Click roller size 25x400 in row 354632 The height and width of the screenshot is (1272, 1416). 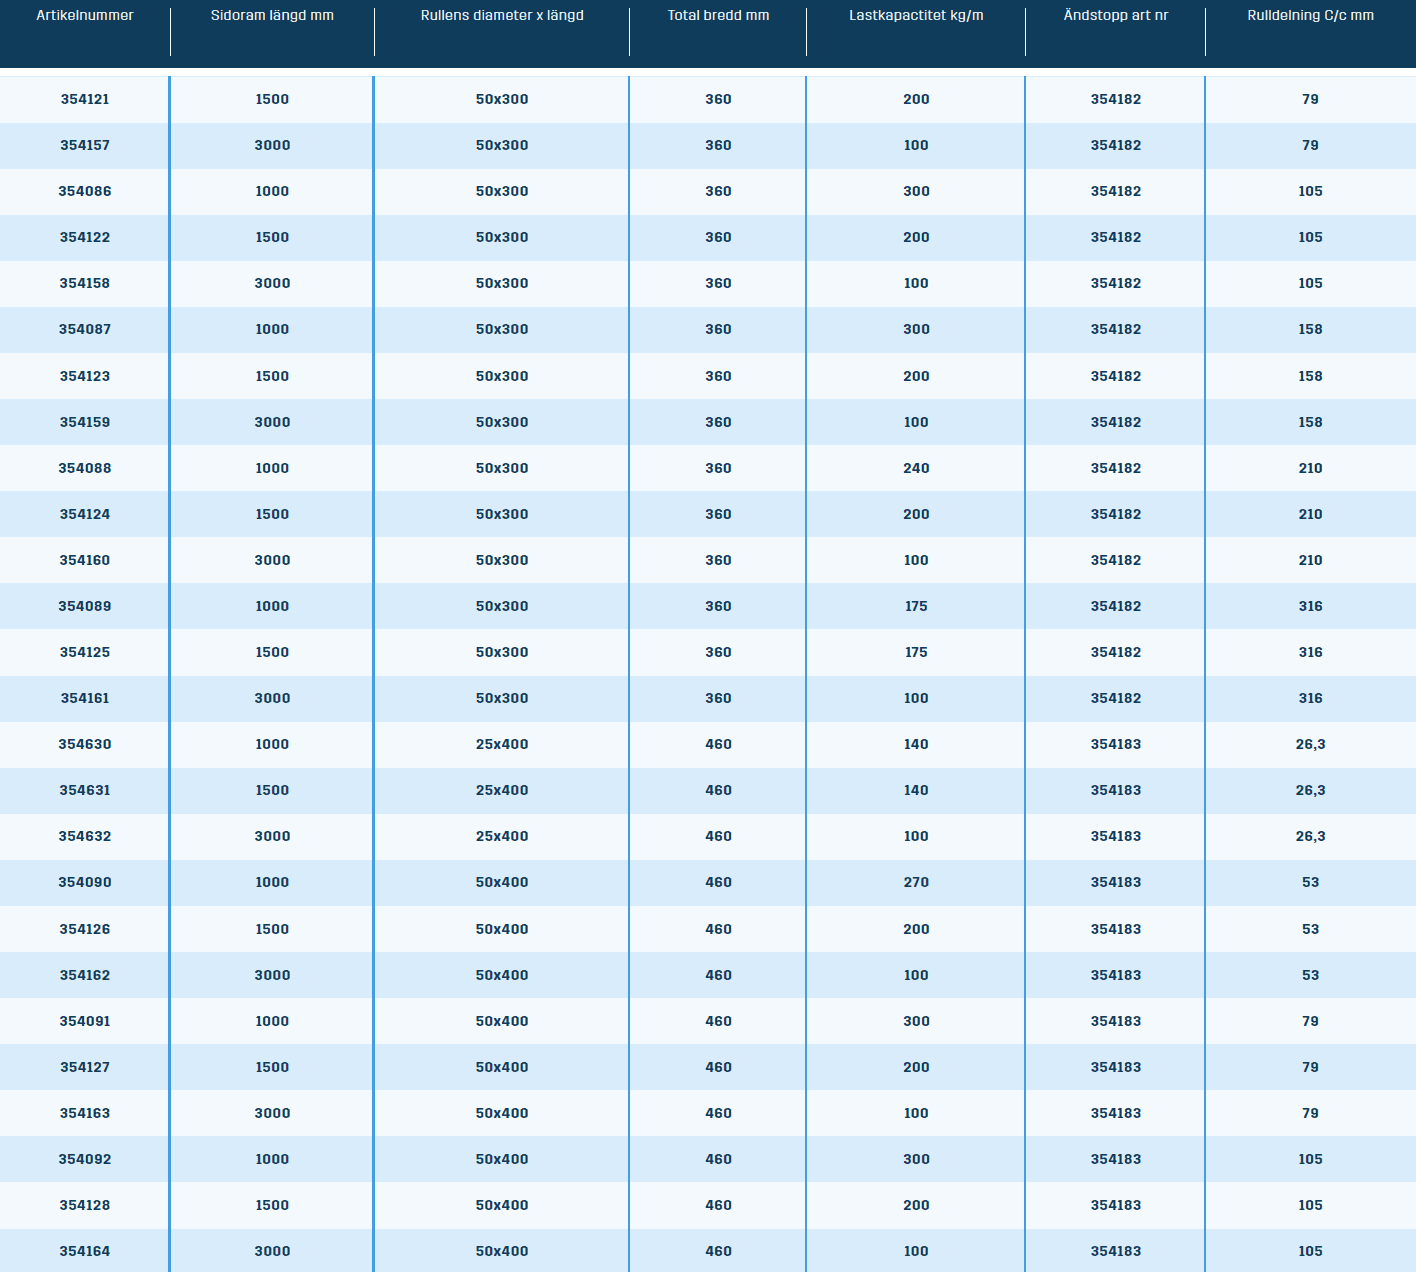(x=502, y=837)
